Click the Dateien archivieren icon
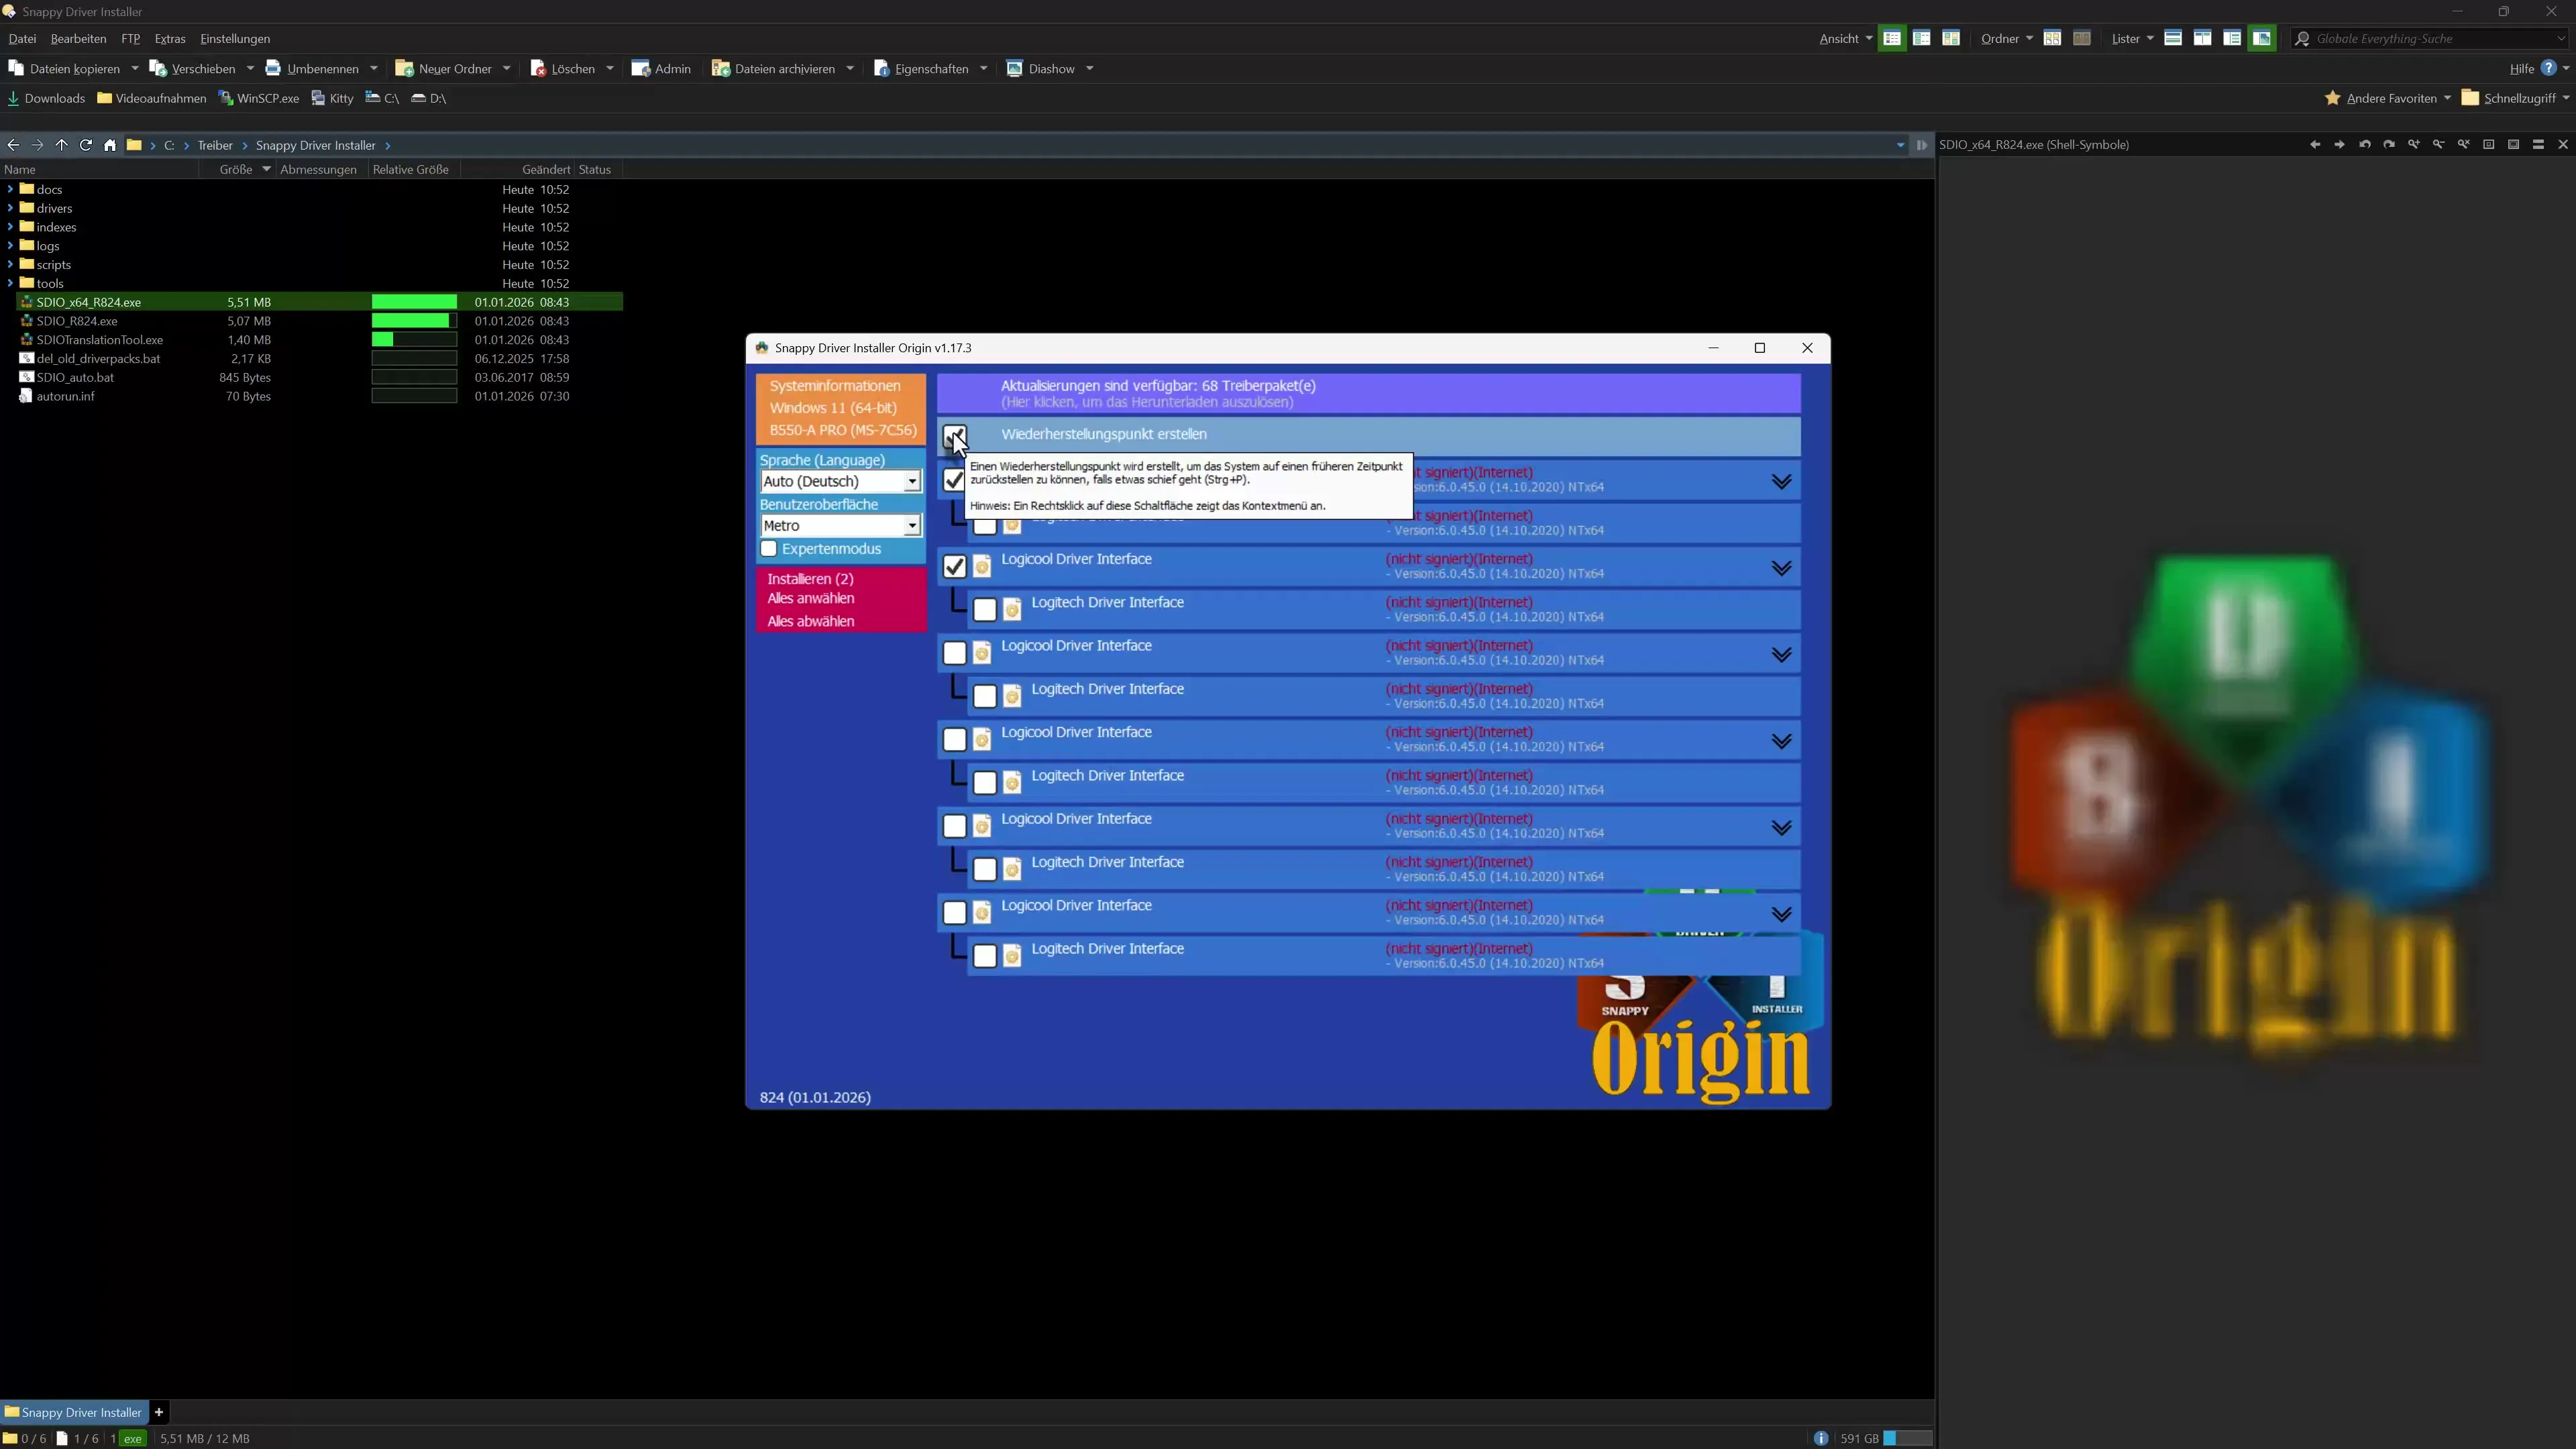Viewport: 2576px width, 1449px height. click(720, 69)
